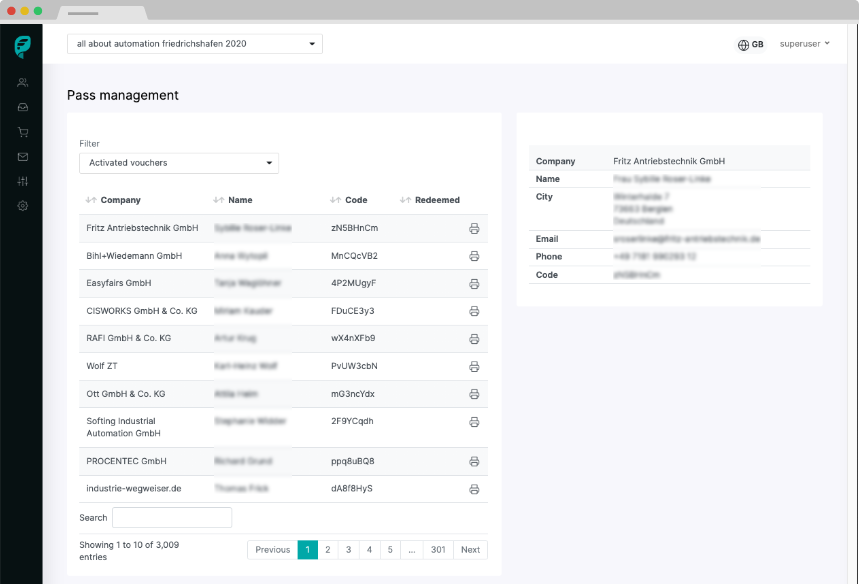The image size is (859, 584).
Task: Select the PROCENTEC GmbH company cell
Action: pyautogui.click(x=127, y=461)
